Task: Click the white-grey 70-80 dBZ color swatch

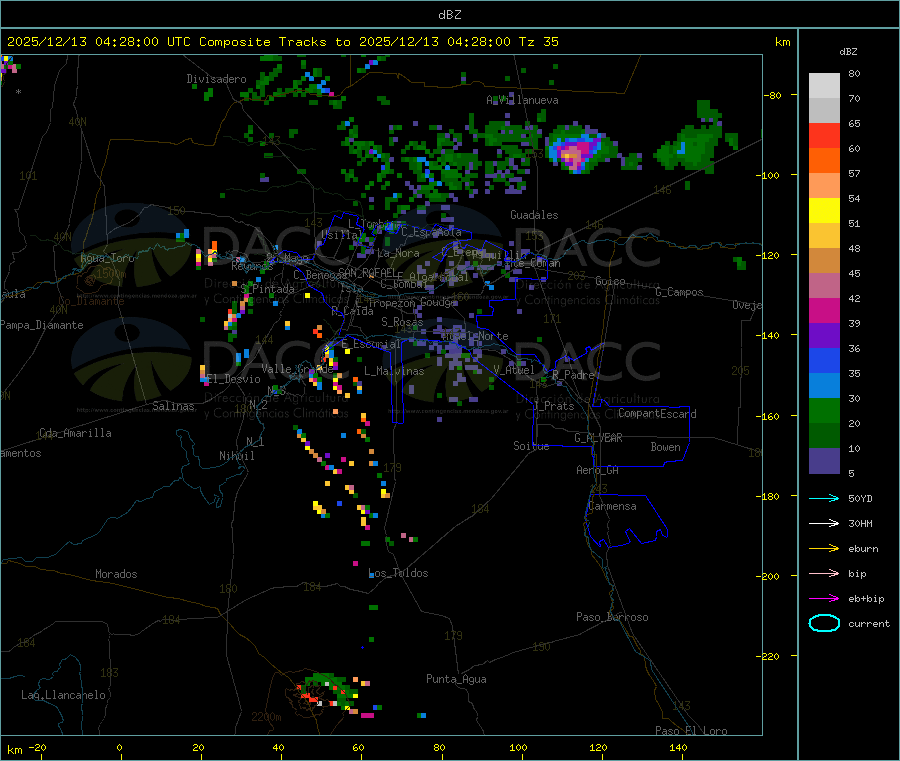Action: (824, 86)
